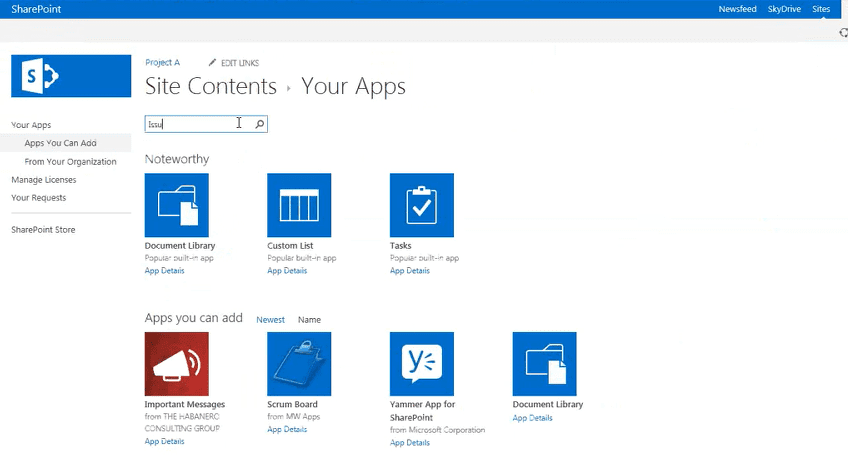
Task: Go to SkyDrive in the top bar
Action: tap(784, 9)
